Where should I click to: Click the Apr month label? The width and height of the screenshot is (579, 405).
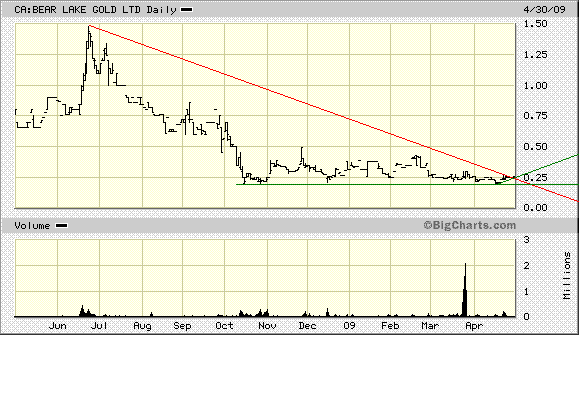pos(474,326)
